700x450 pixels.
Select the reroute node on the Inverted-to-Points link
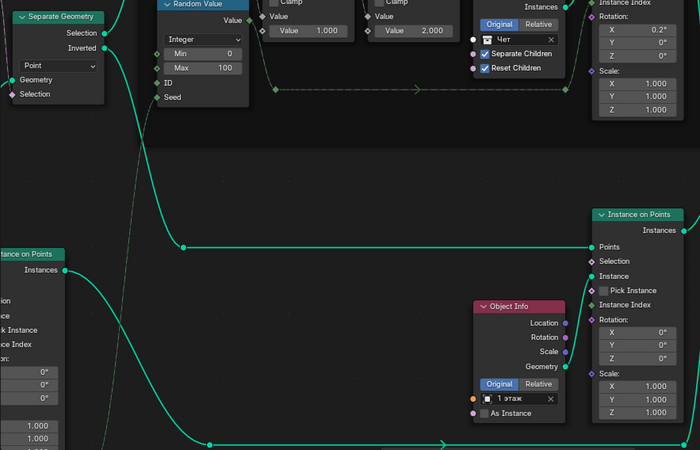coord(183,247)
